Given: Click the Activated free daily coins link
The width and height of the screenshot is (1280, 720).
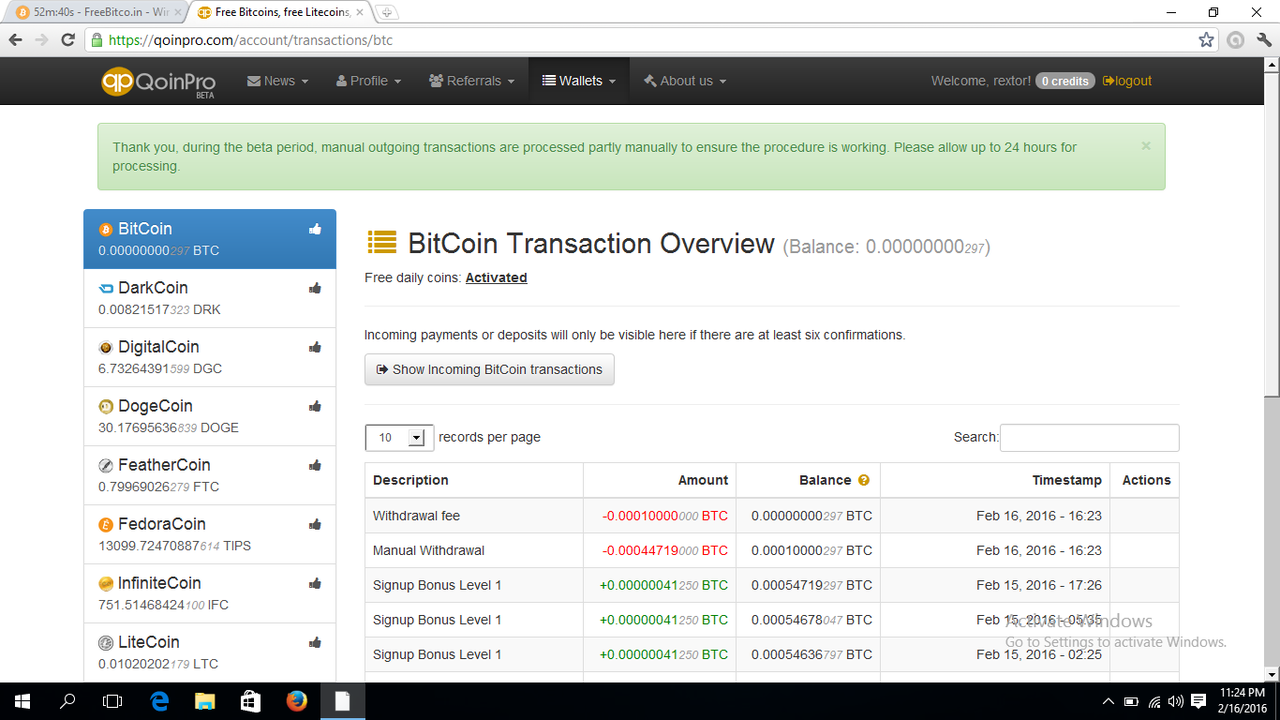Looking at the screenshot, I should 496,278.
